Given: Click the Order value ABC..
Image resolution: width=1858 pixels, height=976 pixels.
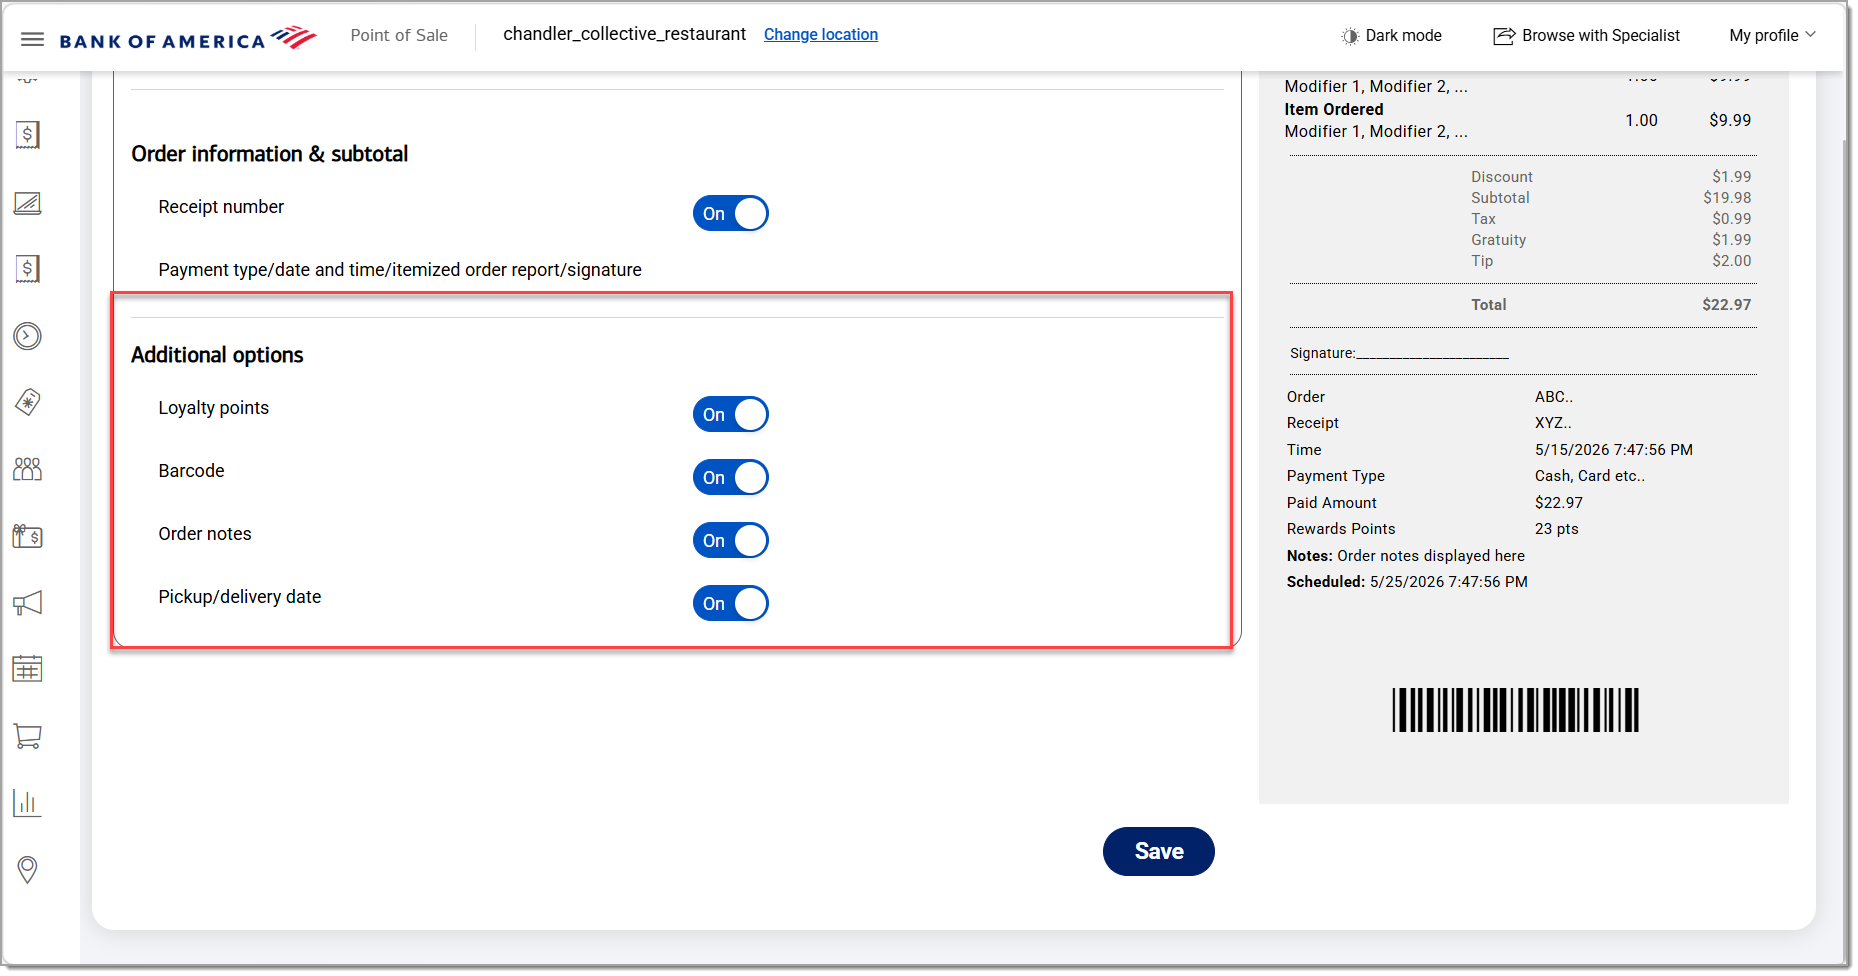Looking at the screenshot, I should [1554, 397].
